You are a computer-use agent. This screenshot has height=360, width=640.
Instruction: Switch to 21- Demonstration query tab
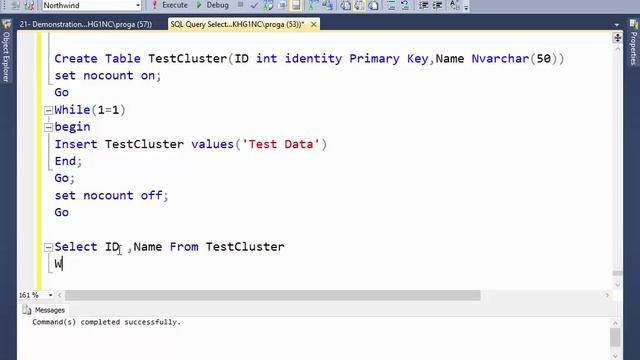point(86,24)
